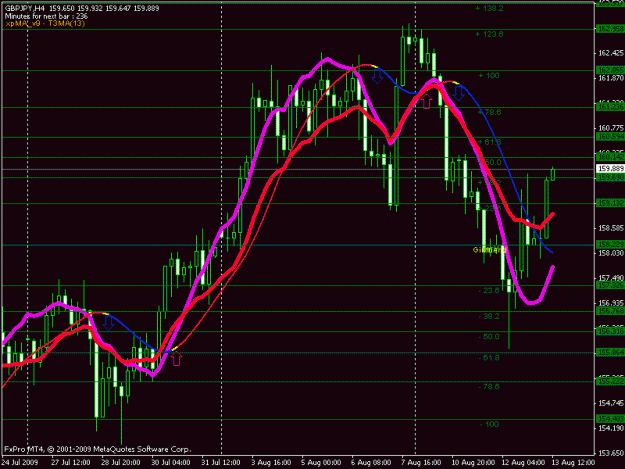Click the + 123.6 Fibonacci label
The image size is (625, 469).
click(x=489, y=34)
